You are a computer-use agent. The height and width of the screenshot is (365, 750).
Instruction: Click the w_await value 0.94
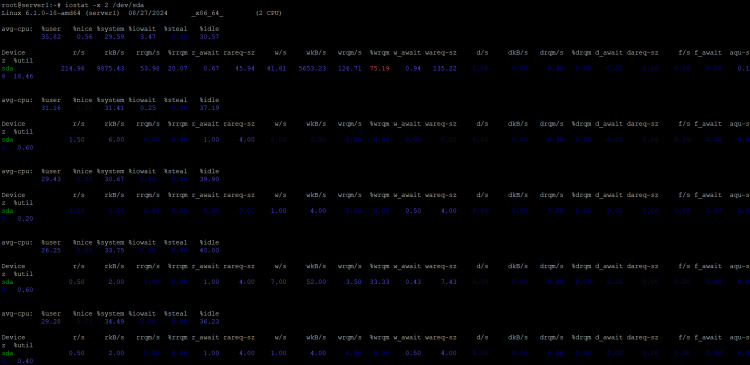[x=413, y=68]
